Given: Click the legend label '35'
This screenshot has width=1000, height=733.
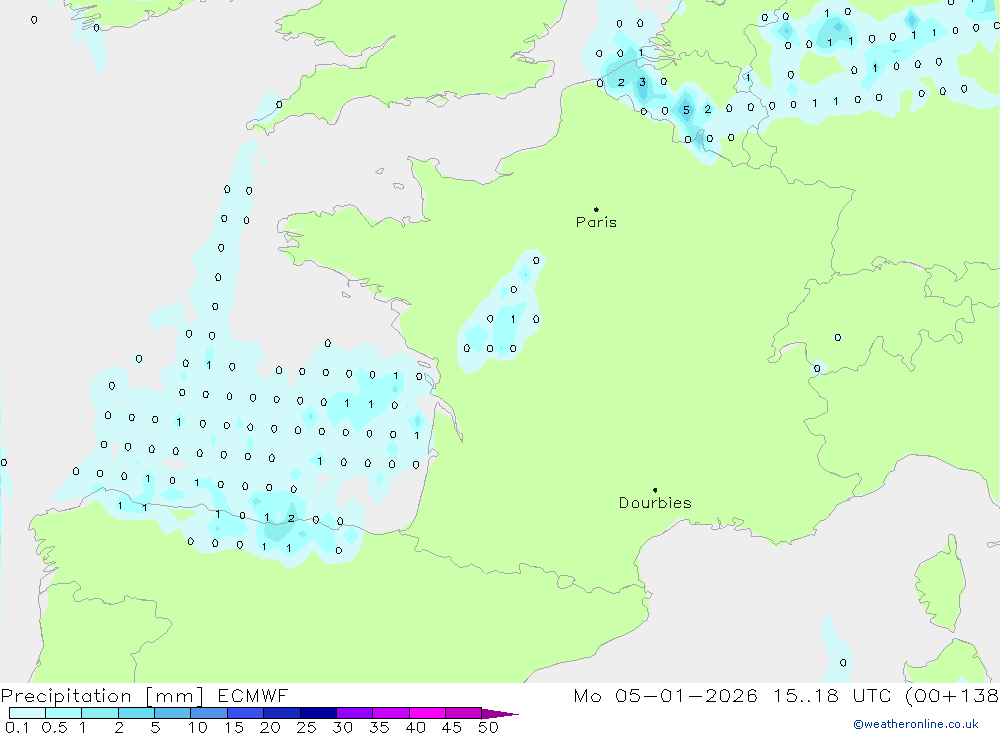Looking at the screenshot, I should coord(379,727).
